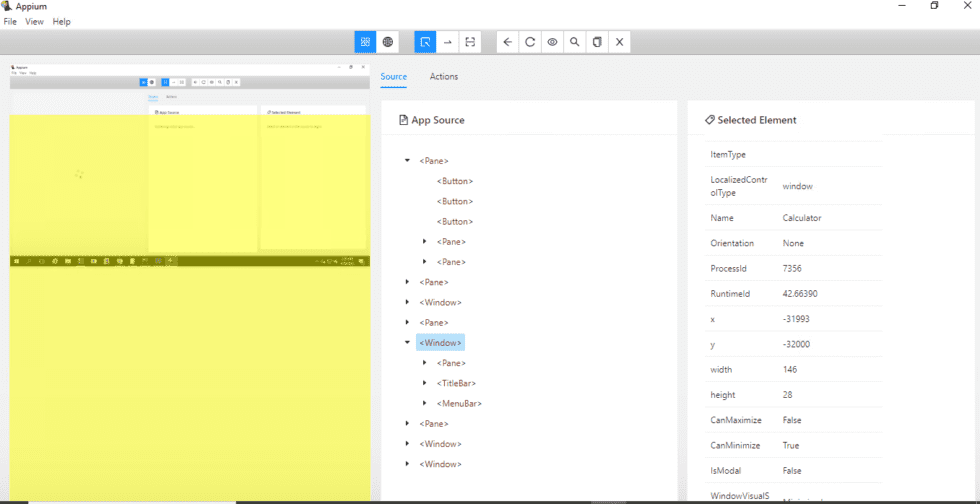The height and width of the screenshot is (504, 980).
Task: Expand the Pane node just above TitleBar
Action: (x=424, y=363)
